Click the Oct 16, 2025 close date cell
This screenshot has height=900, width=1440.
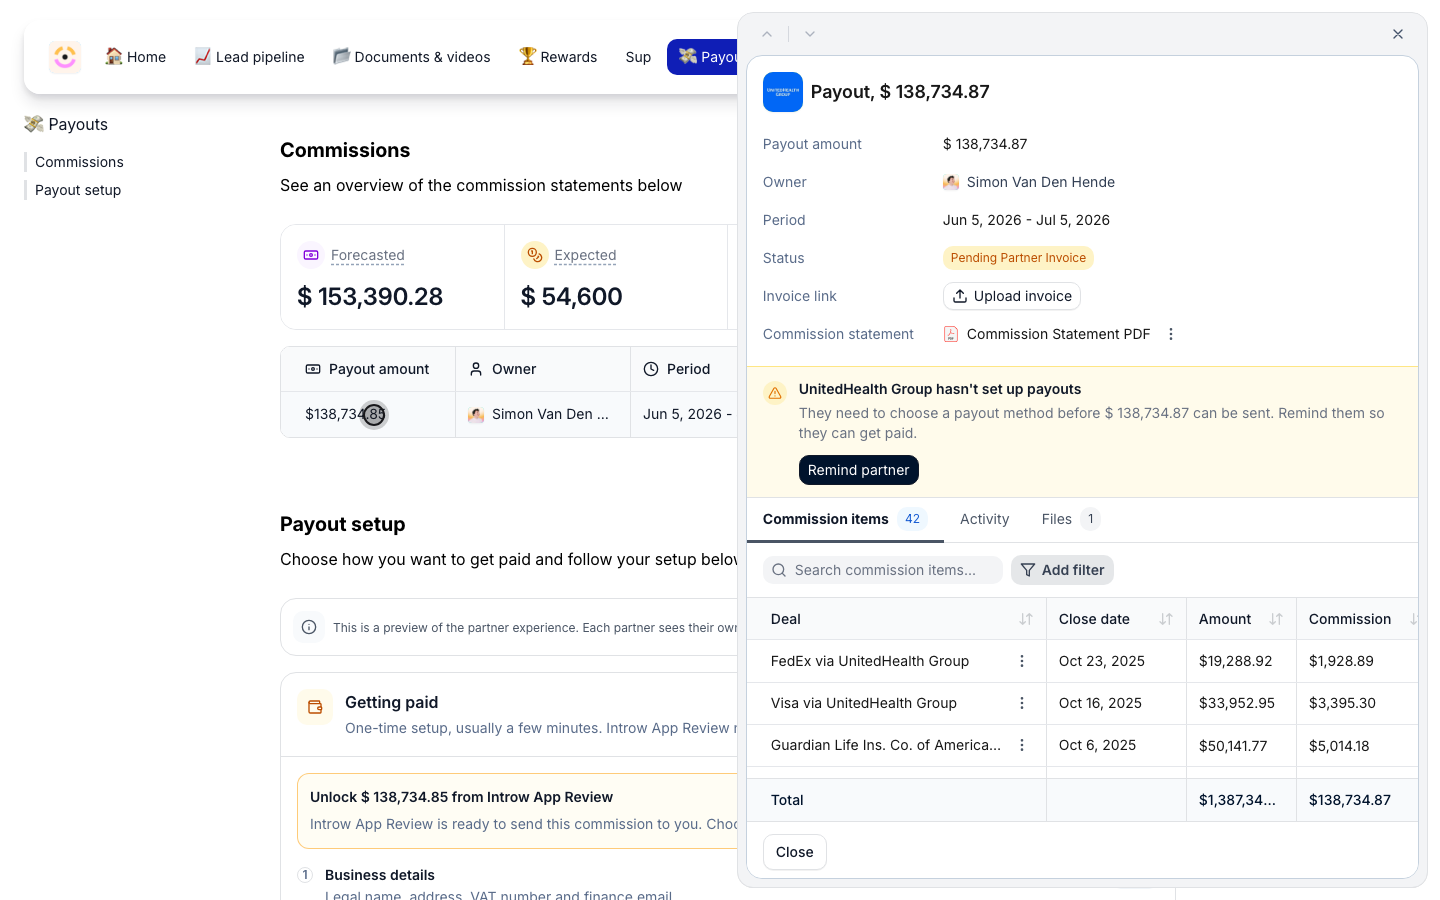point(1116,703)
